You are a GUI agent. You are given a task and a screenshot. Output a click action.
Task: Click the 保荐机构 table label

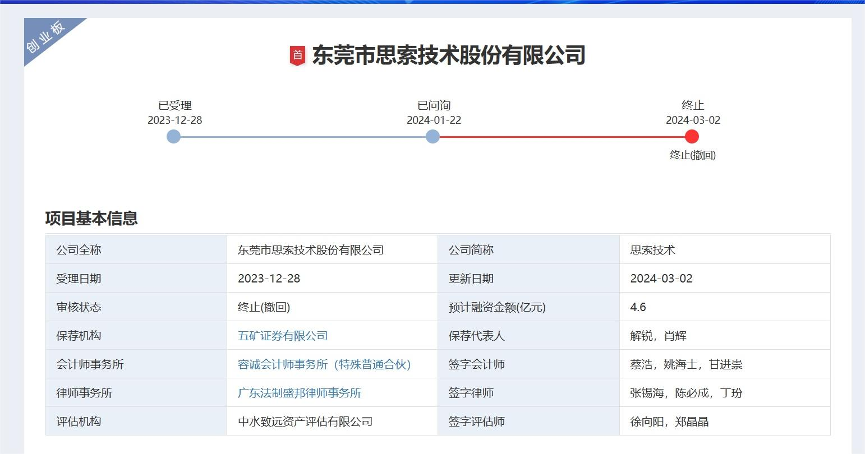(78, 336)
